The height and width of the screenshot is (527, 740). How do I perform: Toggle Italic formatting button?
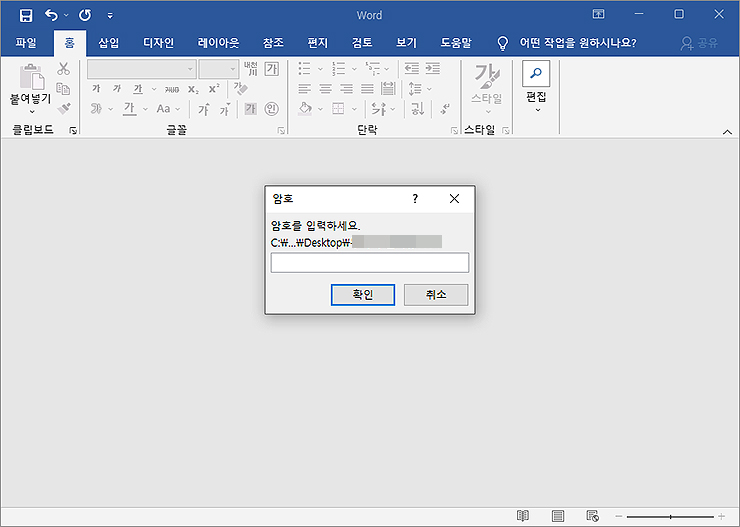117,89
